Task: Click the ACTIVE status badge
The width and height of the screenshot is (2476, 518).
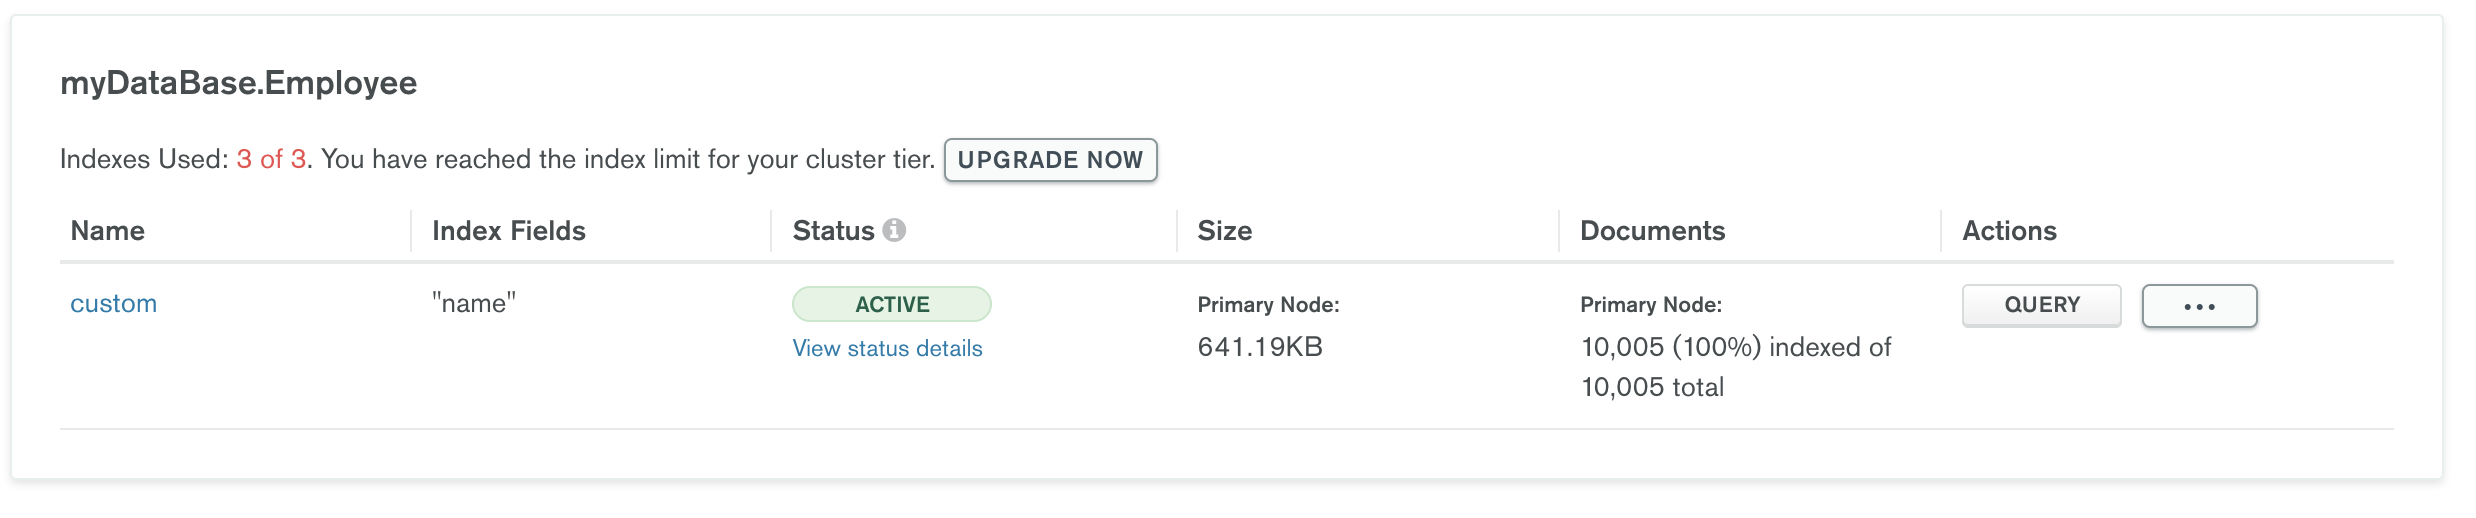Action: coord(891,304)
